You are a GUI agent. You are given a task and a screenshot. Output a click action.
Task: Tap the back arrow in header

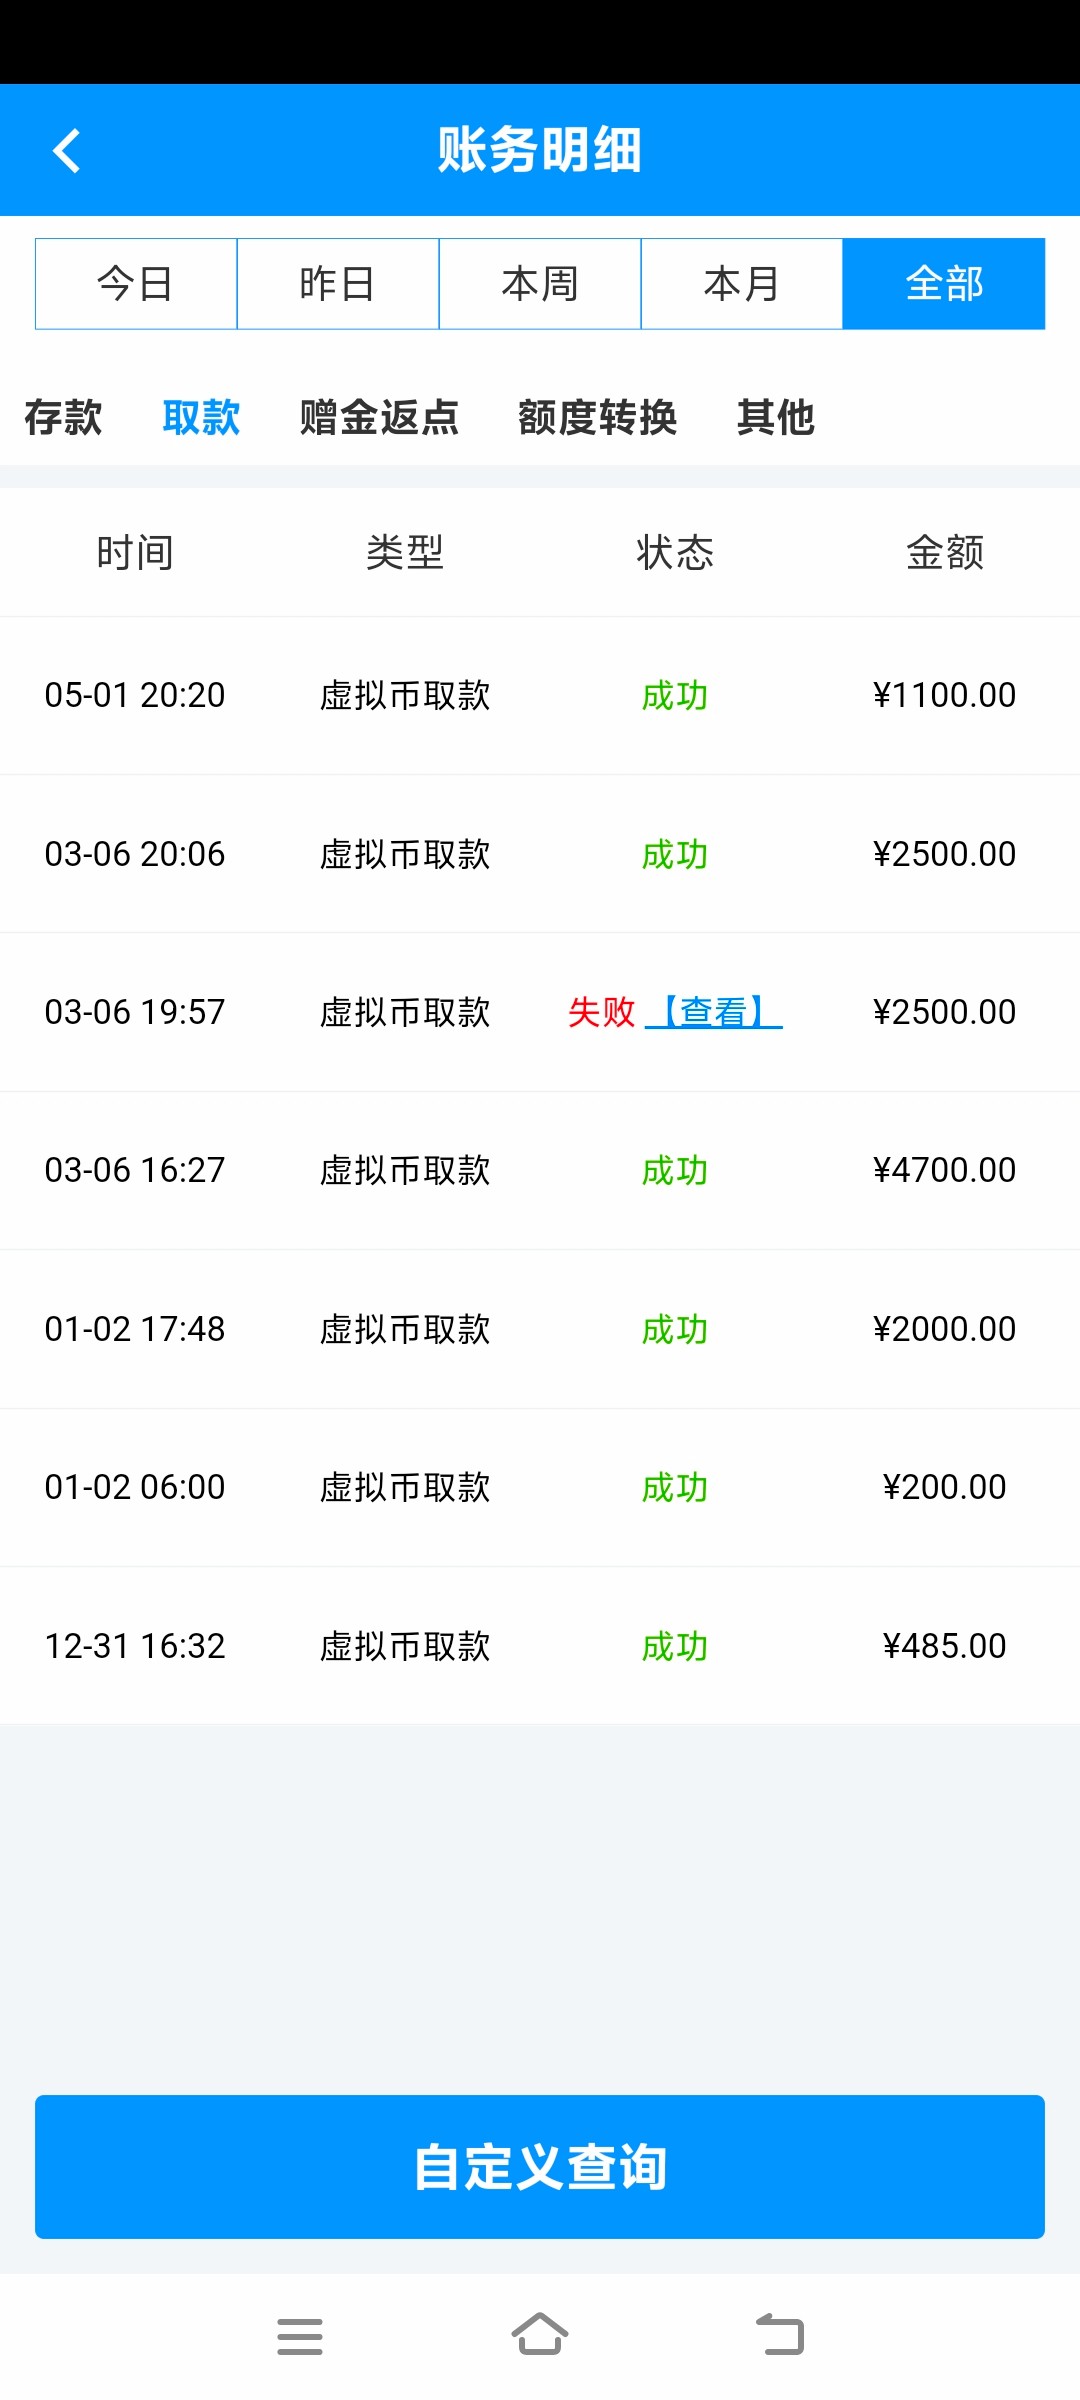pyautogui.click(x=67, y=151)
